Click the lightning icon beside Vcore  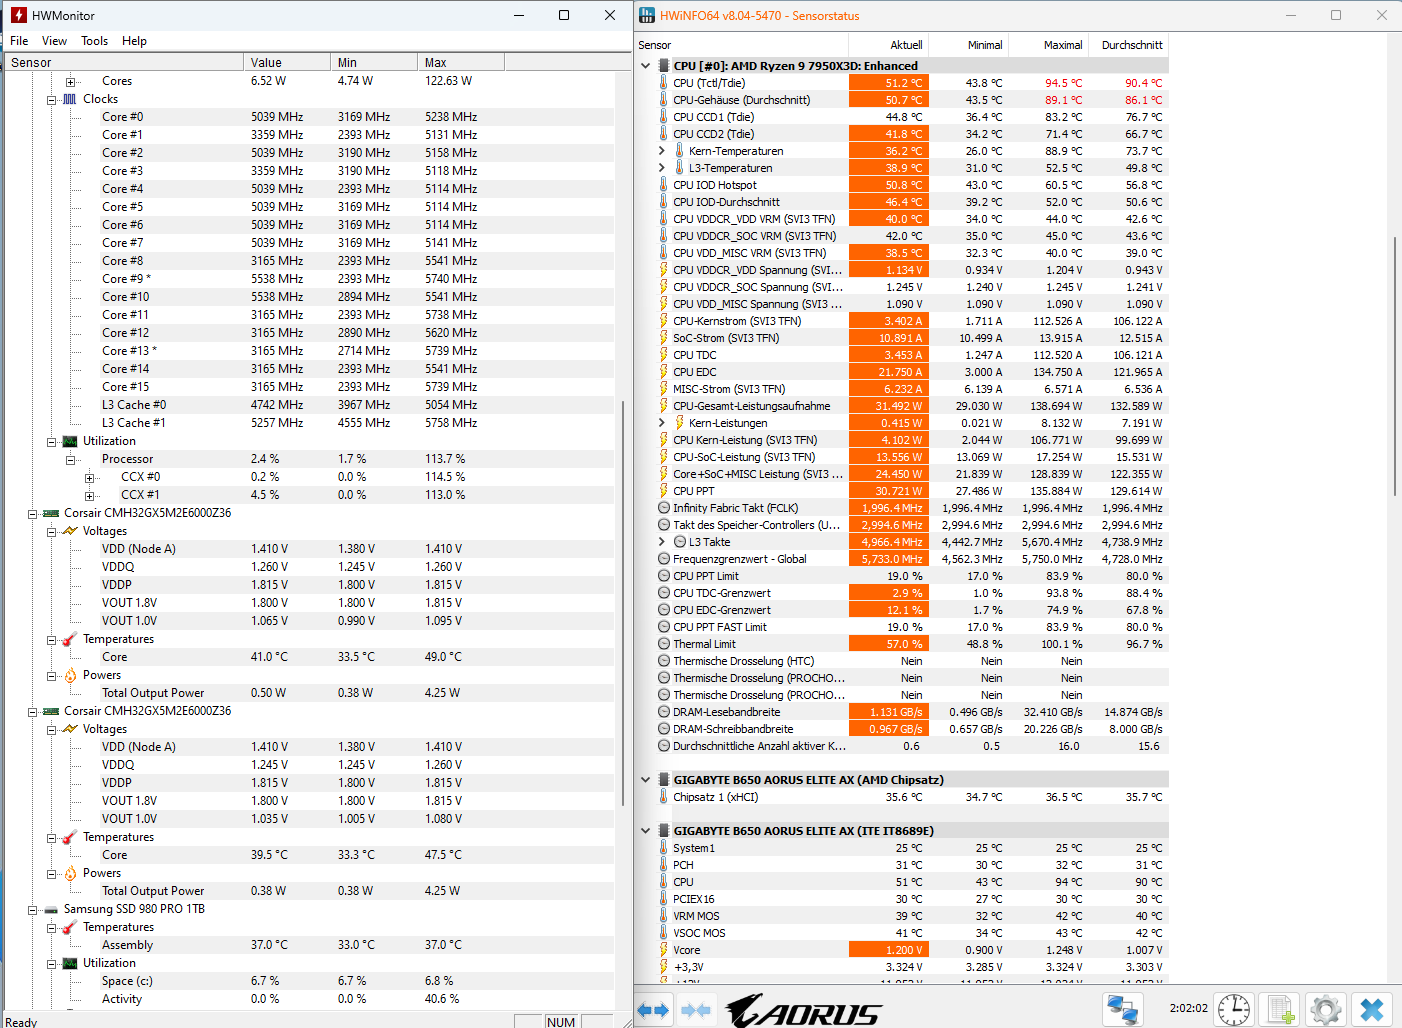663,950
